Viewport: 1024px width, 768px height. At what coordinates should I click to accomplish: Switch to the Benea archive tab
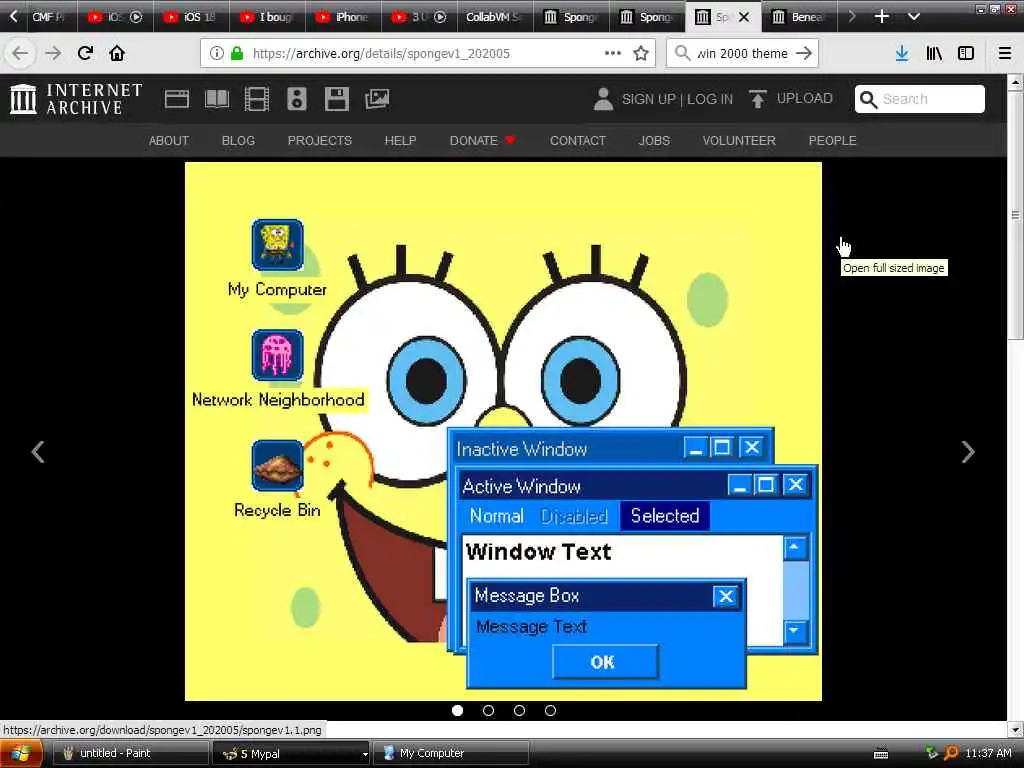tap(798, 17)
